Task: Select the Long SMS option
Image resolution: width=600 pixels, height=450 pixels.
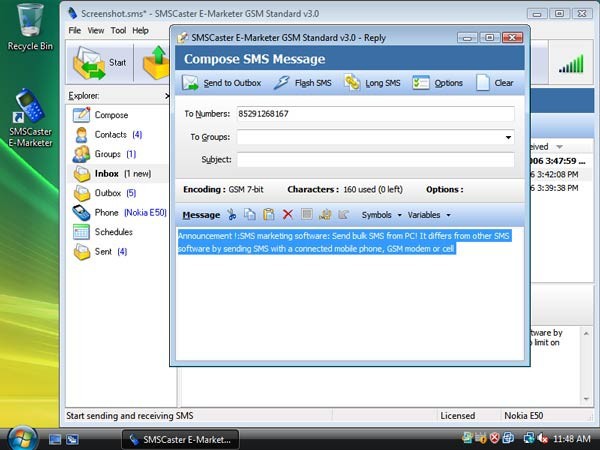Action: click(373, 83)
